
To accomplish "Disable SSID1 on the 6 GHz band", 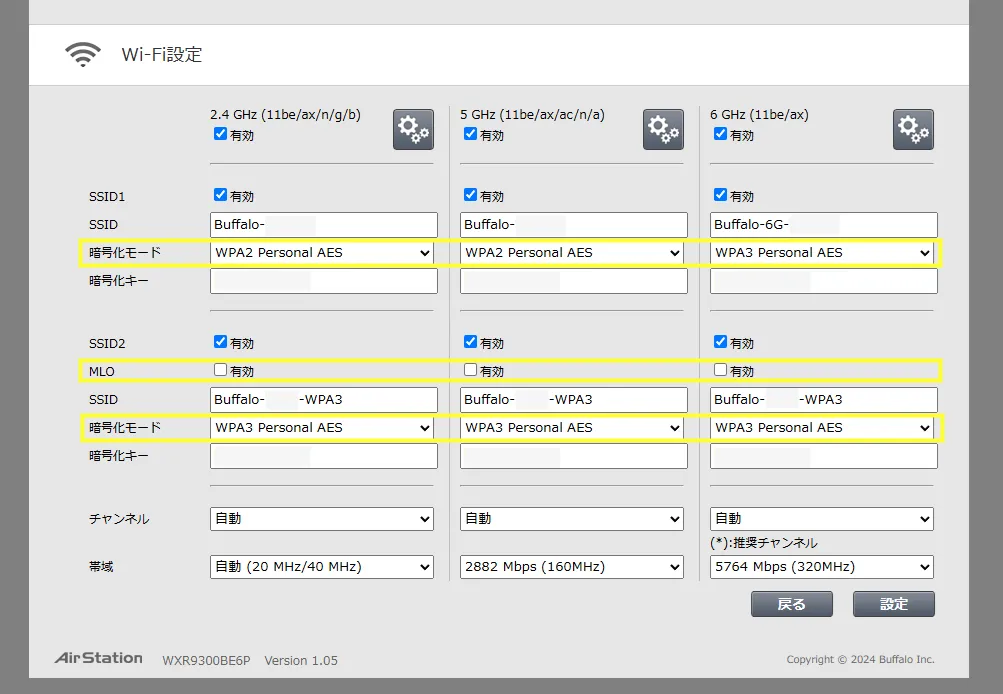I will (721, 194).
